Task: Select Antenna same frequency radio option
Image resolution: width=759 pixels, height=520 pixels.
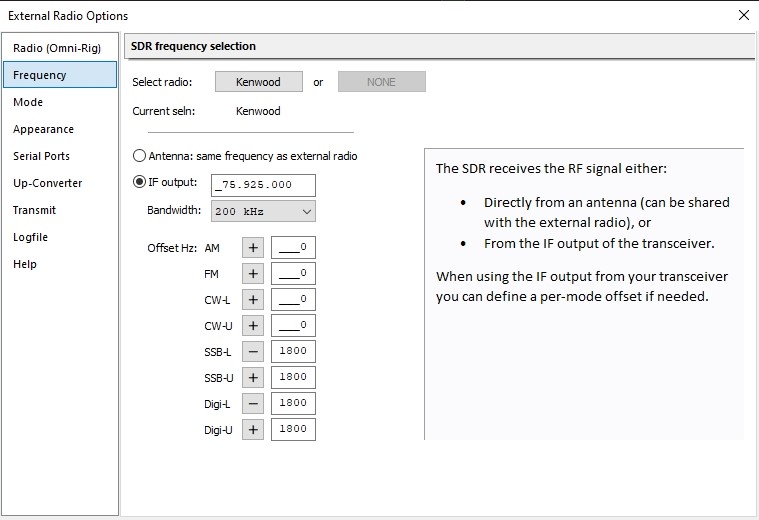Action: (x=140, y=156)
